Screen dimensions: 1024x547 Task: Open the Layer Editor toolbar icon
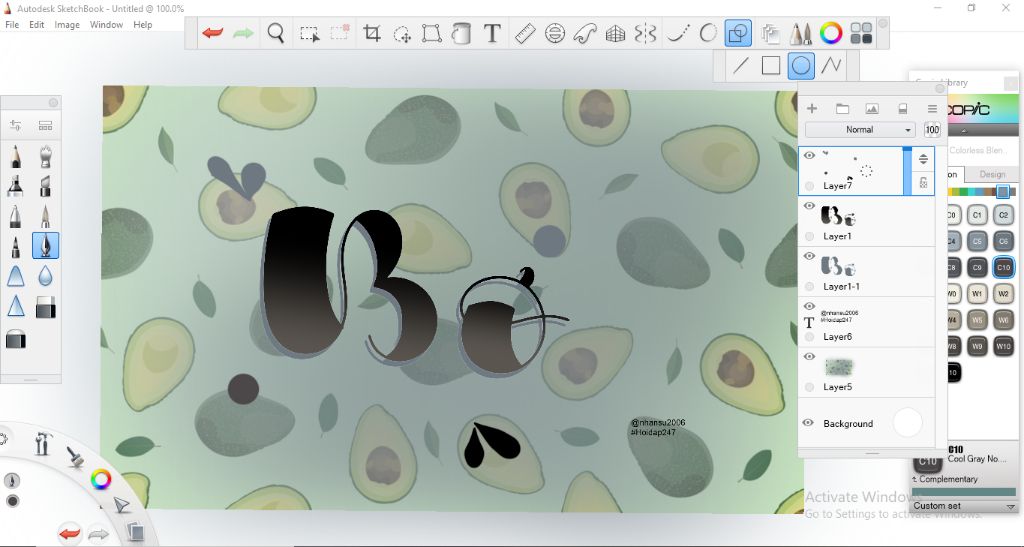(x=771, y=33)
